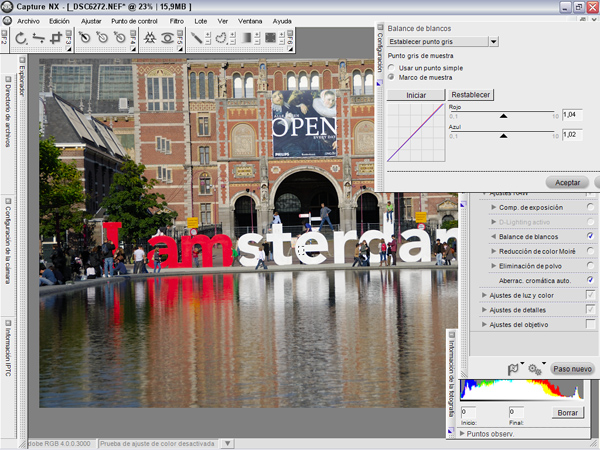Click the Iniciar button
Screen dimensions: 600x450
tap(416, 95)
